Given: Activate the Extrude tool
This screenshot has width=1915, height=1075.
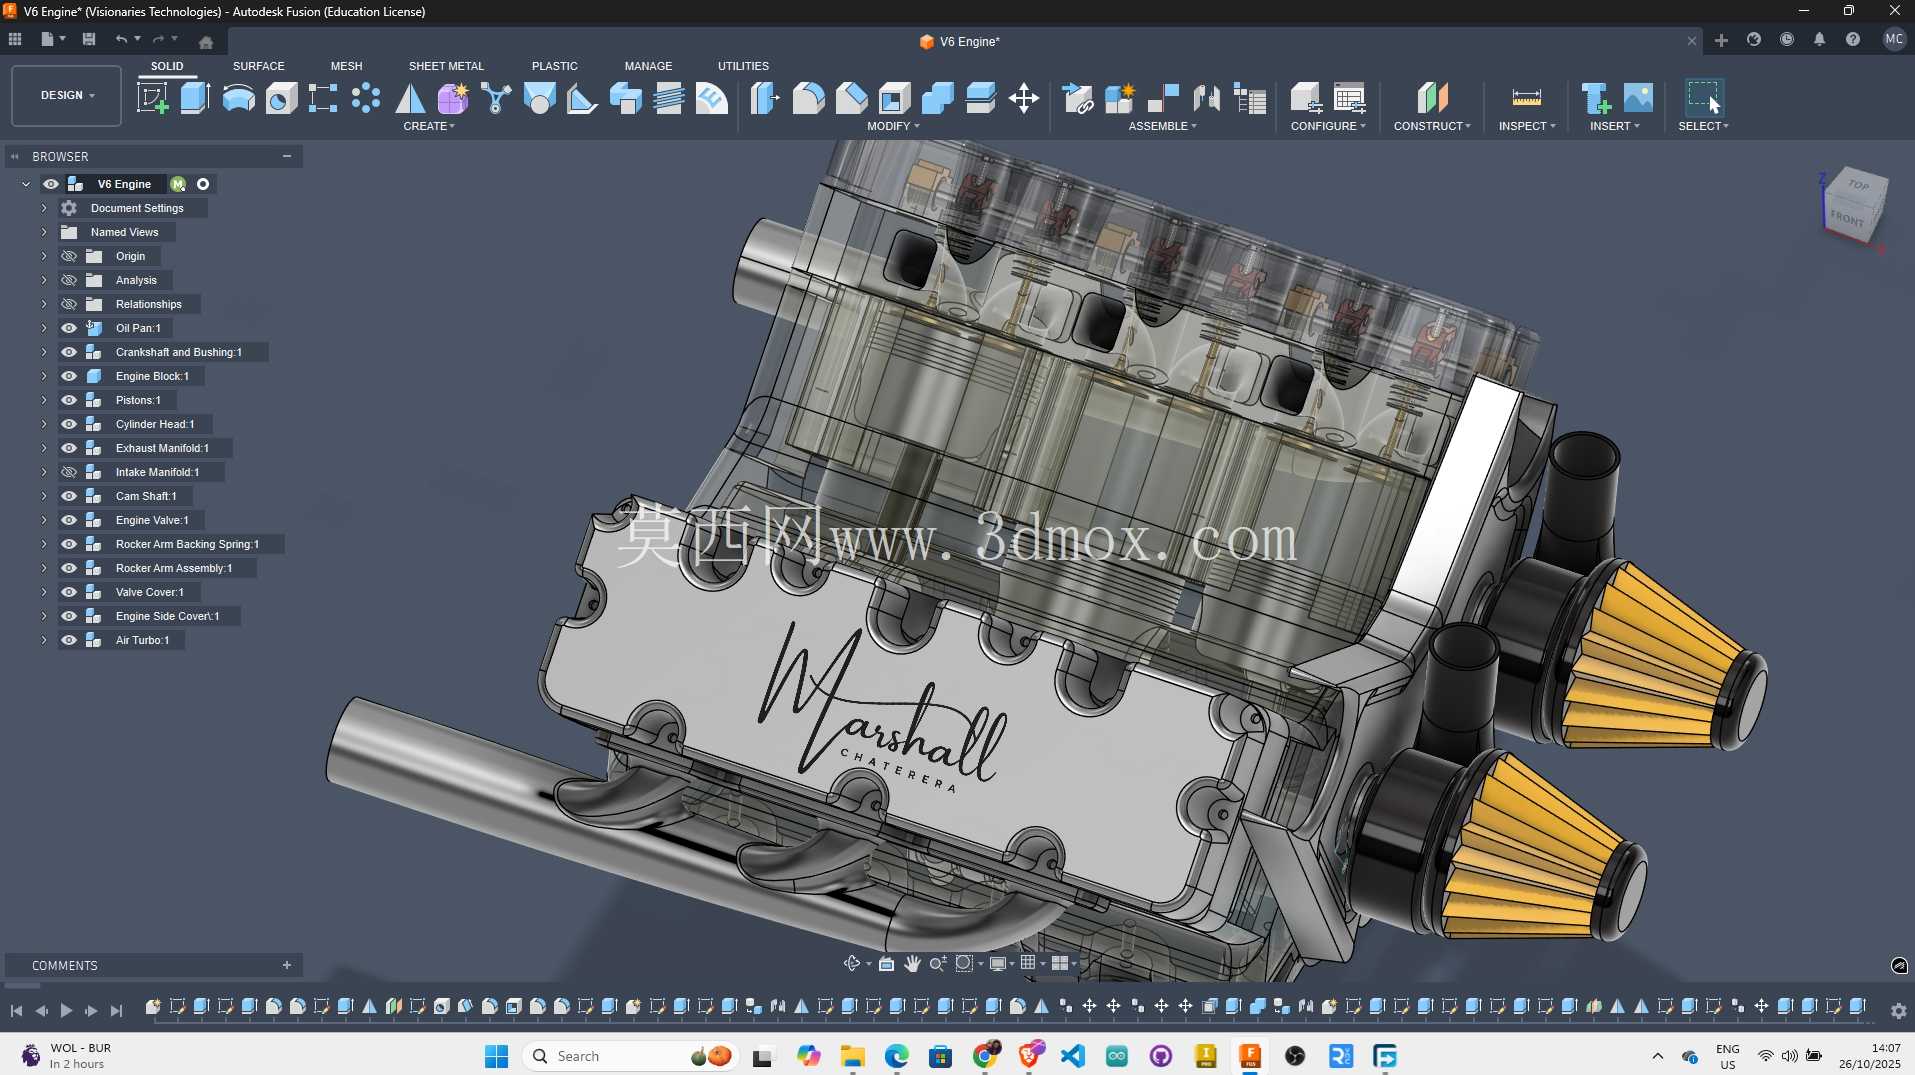Looking at the screenshot, I should [195, 98].
